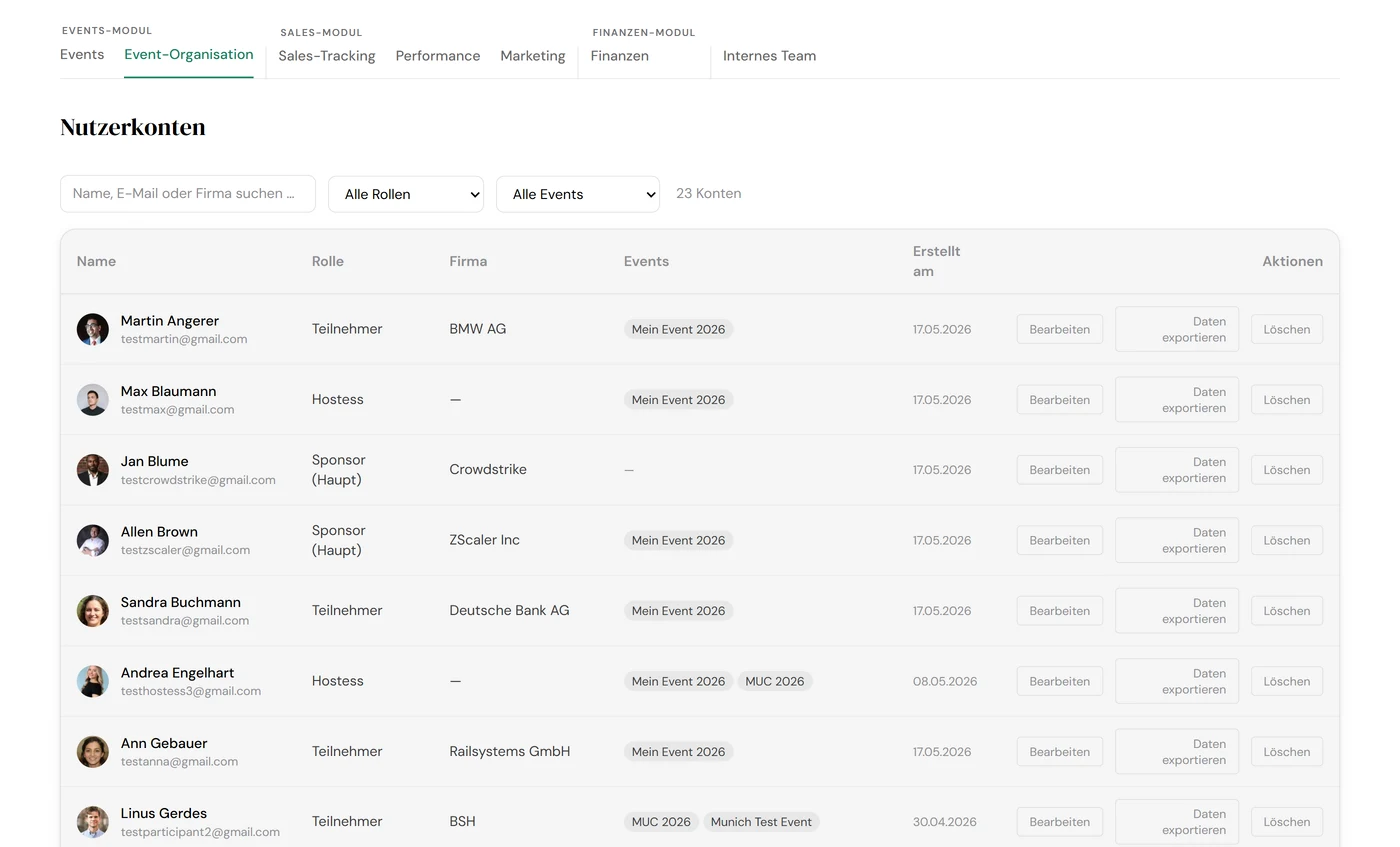Click Allen Brown's profile avatar

pyautogui.click(x=93, y=540)
